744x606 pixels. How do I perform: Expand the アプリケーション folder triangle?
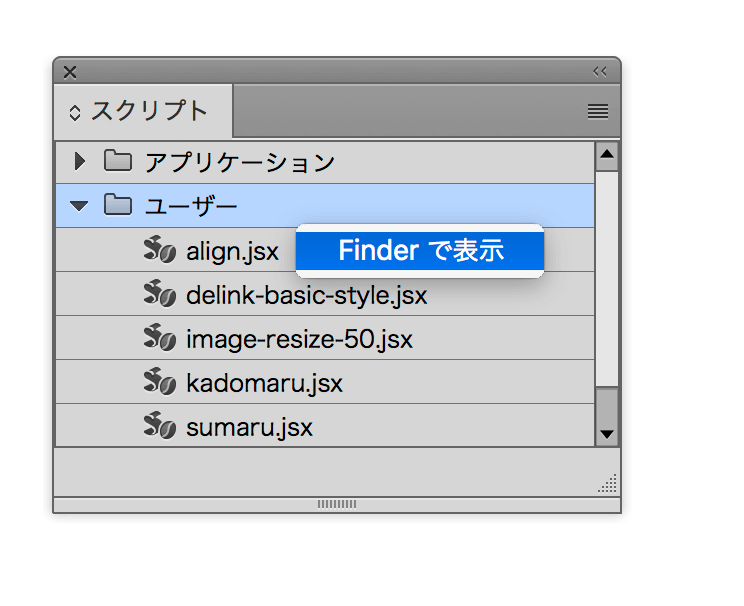80,161
